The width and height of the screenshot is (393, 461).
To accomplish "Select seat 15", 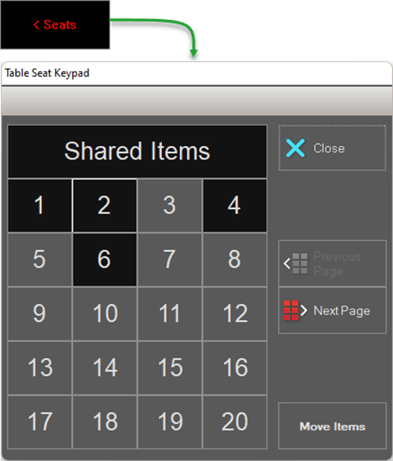I will click(169, 368).
